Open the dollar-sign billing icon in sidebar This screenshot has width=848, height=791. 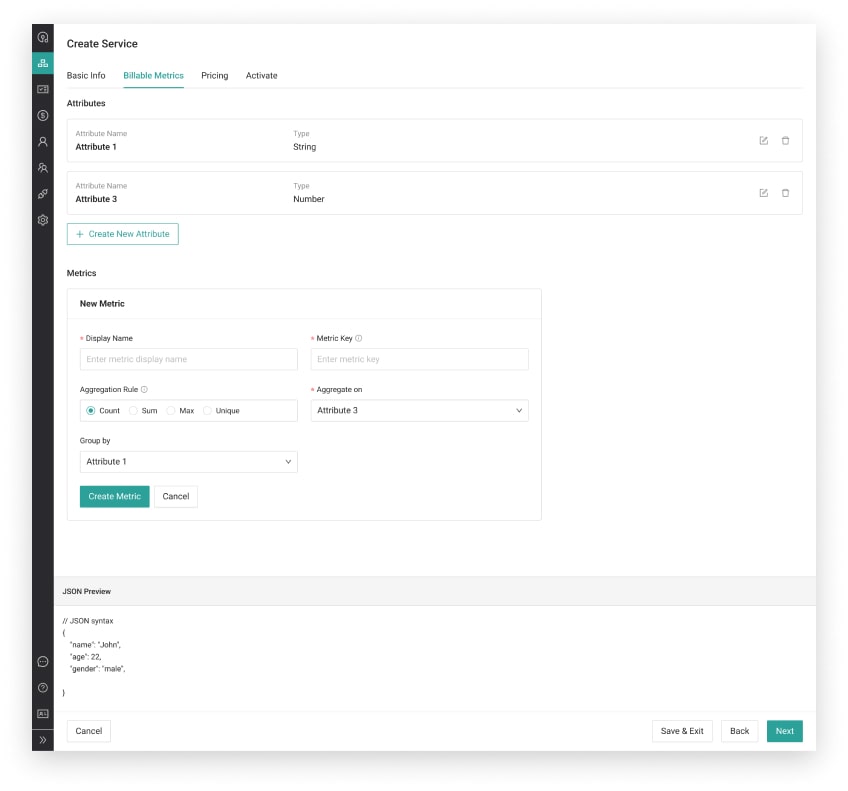click(43, 116)
